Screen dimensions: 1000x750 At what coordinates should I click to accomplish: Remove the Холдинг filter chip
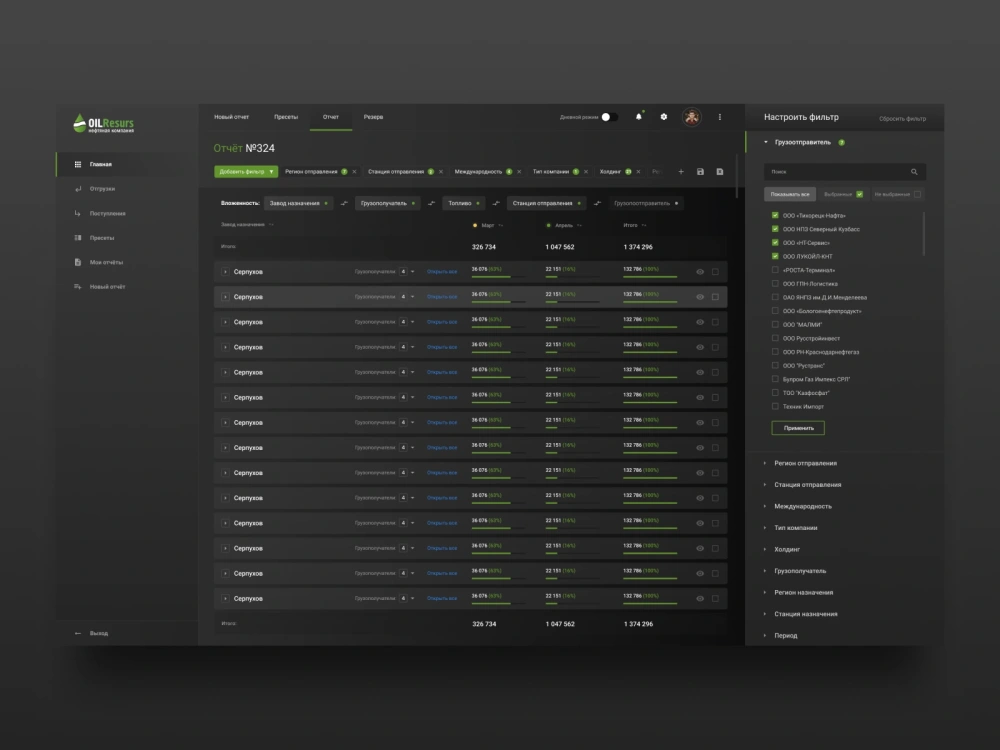tap(638, 172)
